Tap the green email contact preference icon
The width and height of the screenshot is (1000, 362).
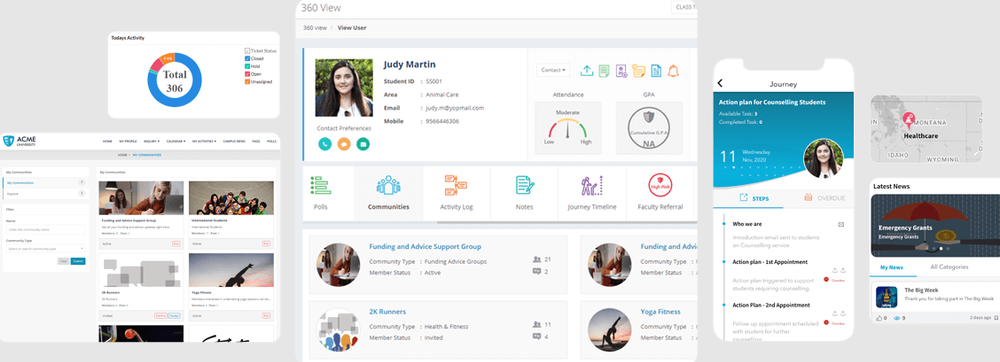[363, 144]
